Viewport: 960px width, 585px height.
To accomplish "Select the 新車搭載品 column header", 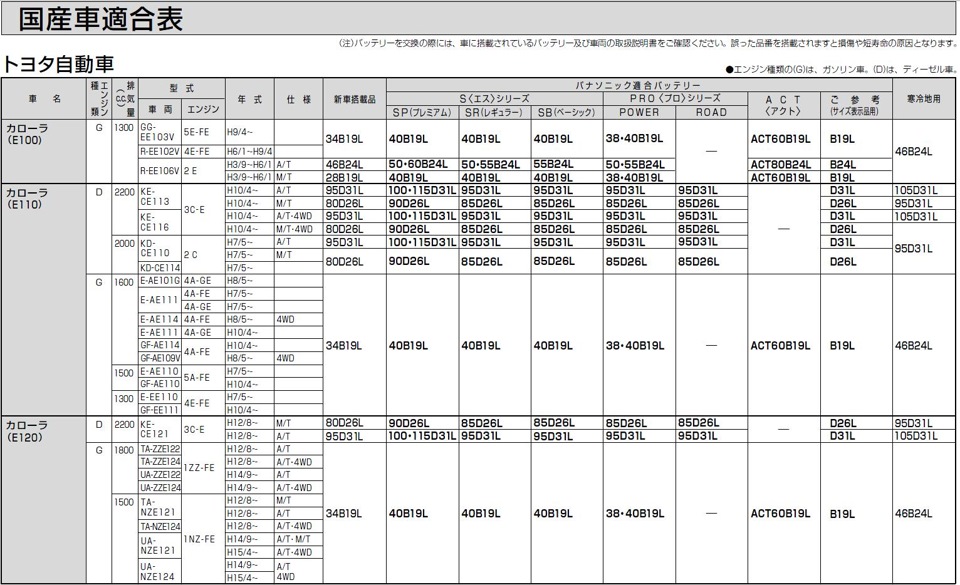I will pos(354,99).
